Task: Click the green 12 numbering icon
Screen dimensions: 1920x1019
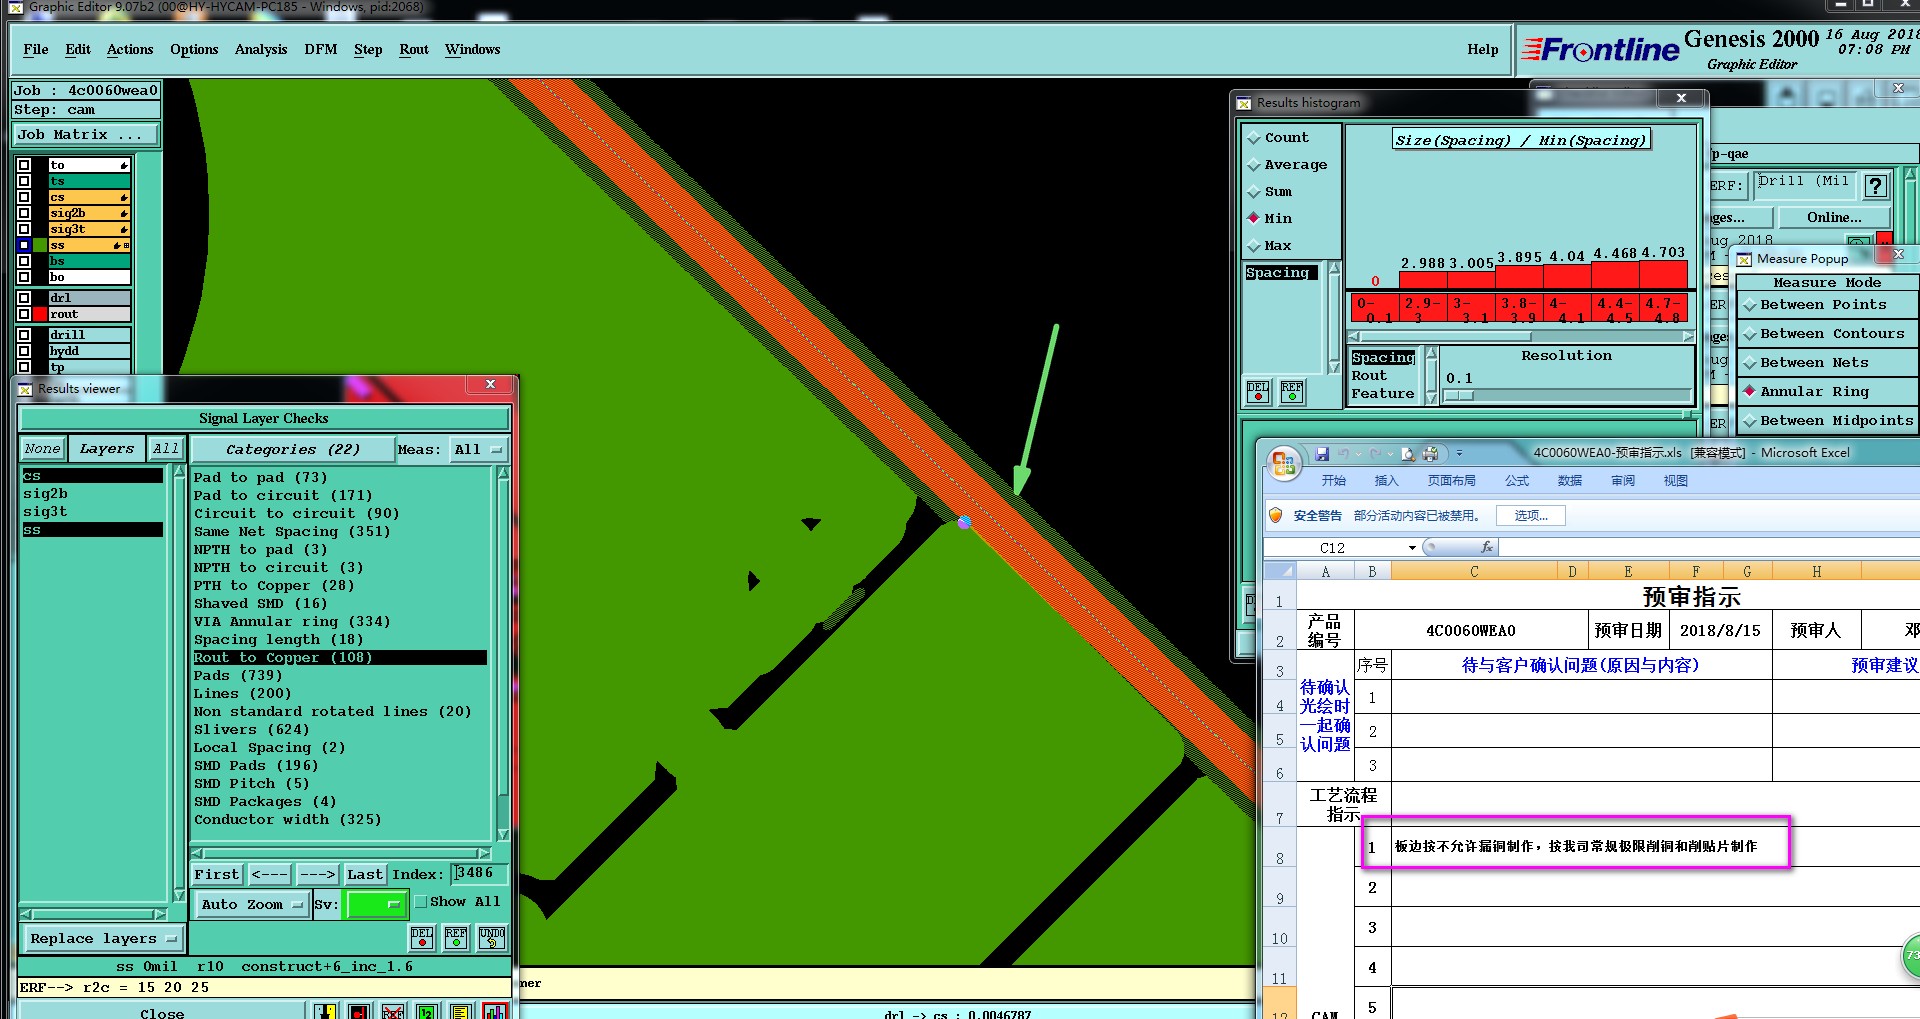Action: [426, 1011]
